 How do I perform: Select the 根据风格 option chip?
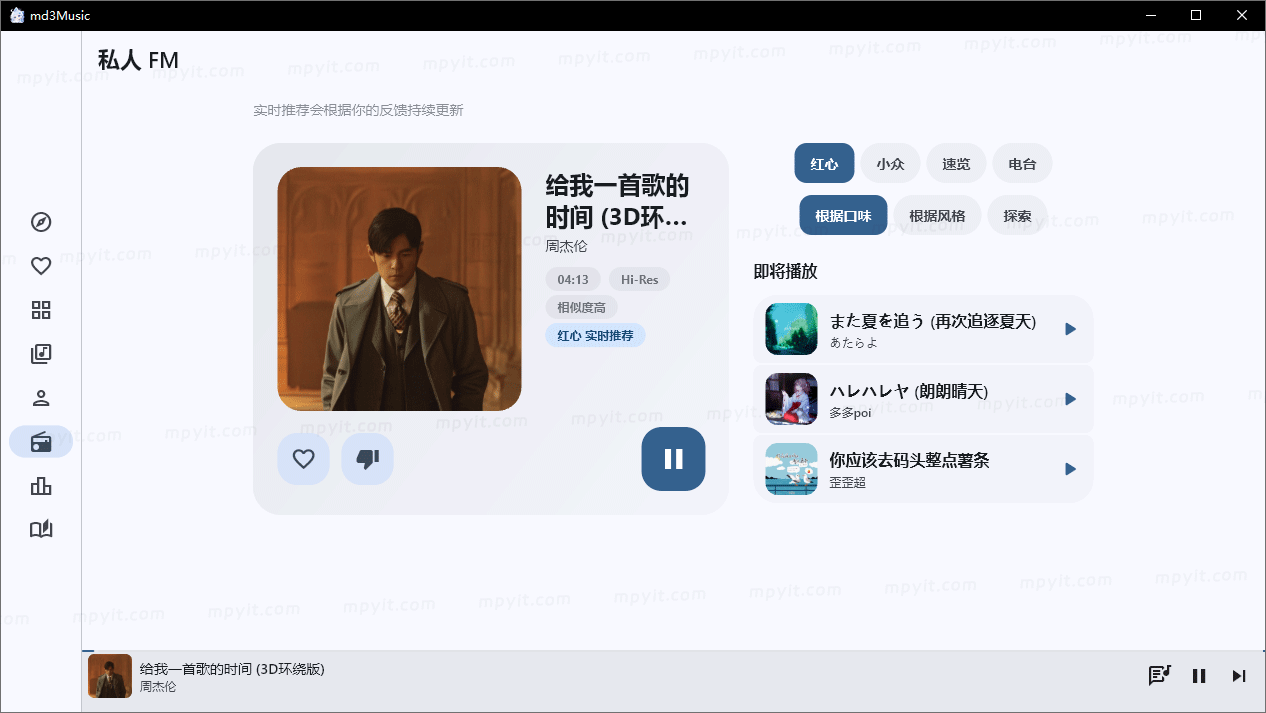937,215
